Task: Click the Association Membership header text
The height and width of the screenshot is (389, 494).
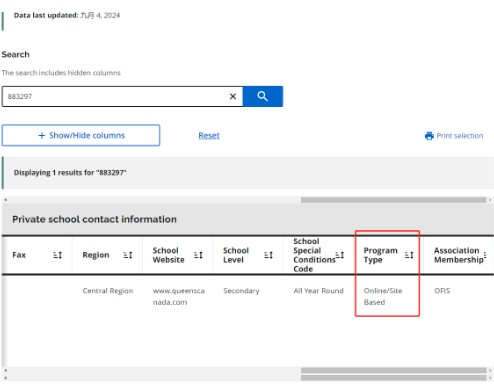Action: click(458, 255)
